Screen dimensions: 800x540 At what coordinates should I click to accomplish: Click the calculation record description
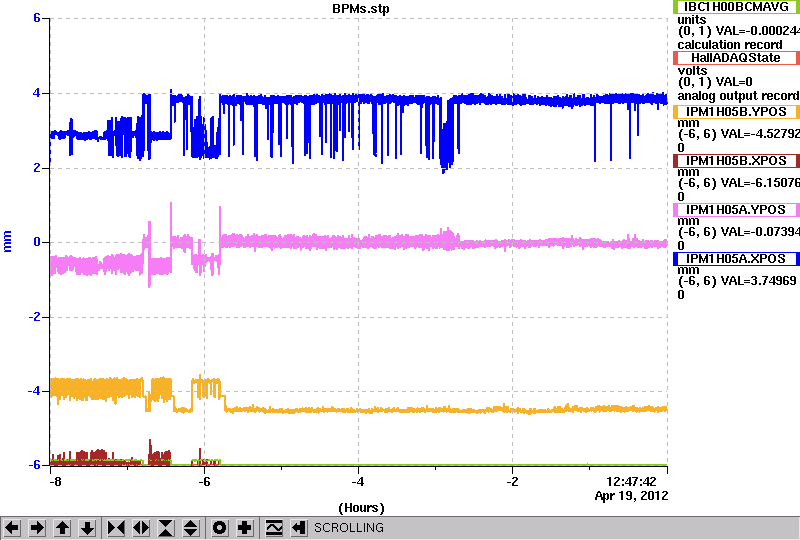pos(730,45)
